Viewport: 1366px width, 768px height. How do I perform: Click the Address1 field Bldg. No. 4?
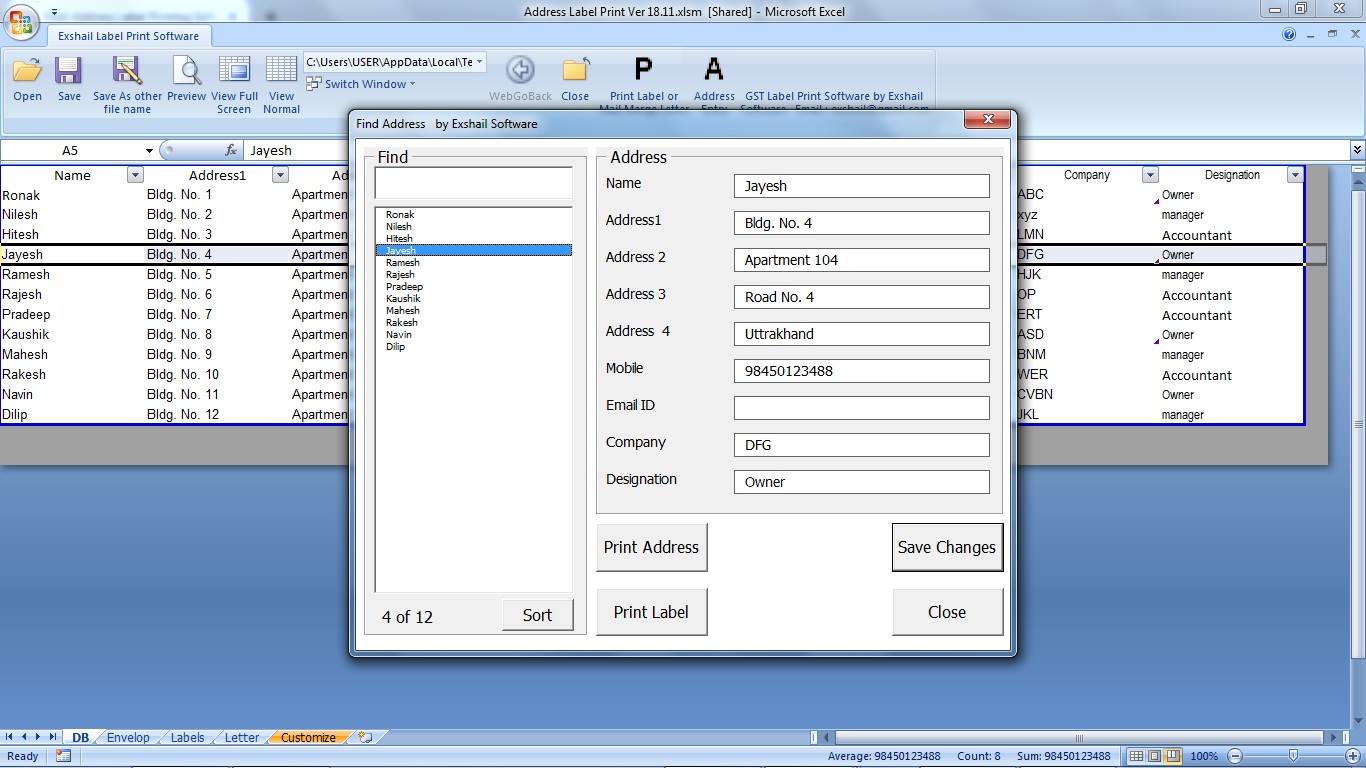coord(862,223)
